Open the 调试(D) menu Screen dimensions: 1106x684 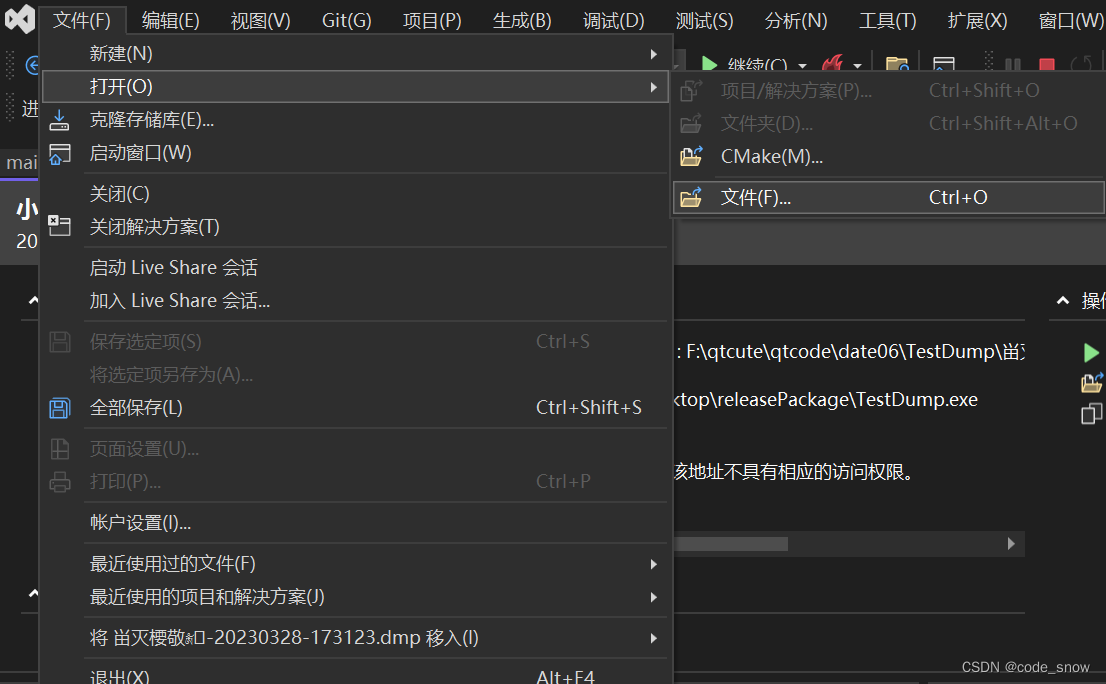613,18
